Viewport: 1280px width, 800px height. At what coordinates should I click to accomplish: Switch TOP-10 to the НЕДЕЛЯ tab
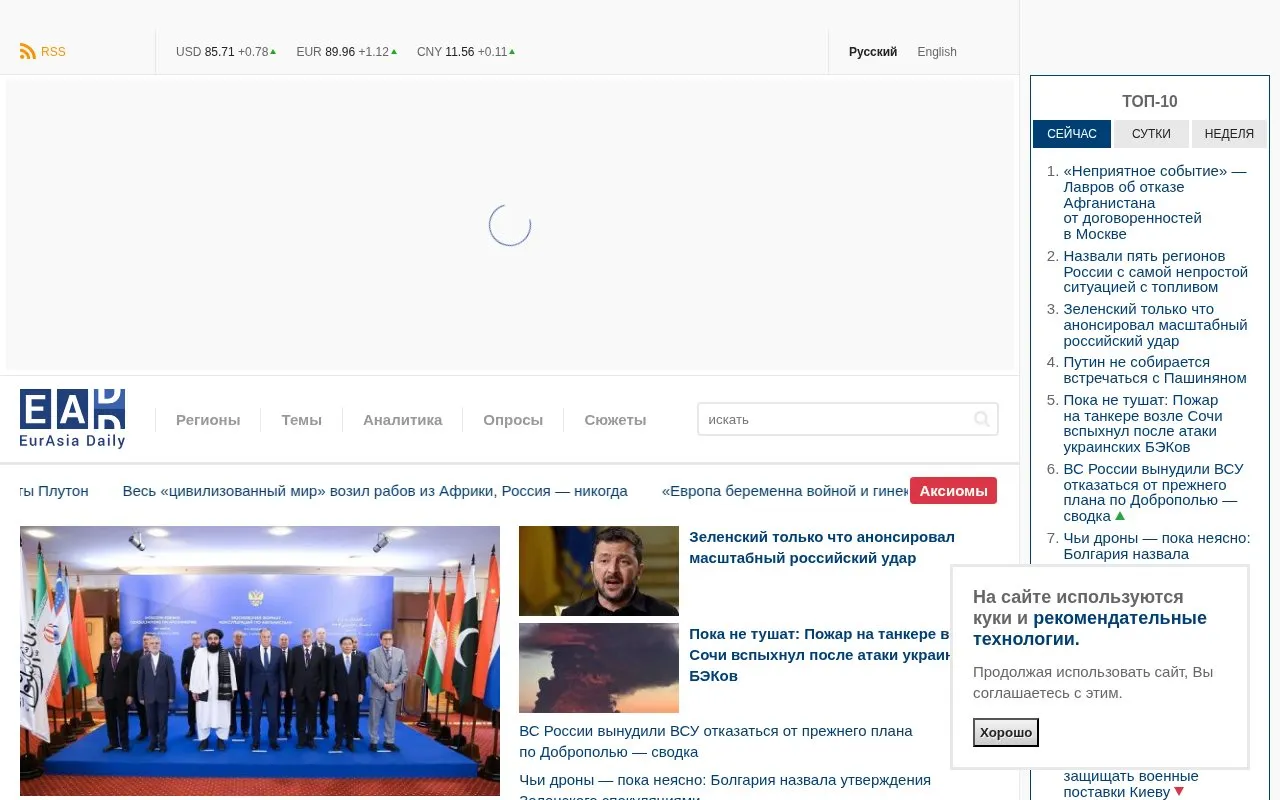click(x=1229, y=134)
